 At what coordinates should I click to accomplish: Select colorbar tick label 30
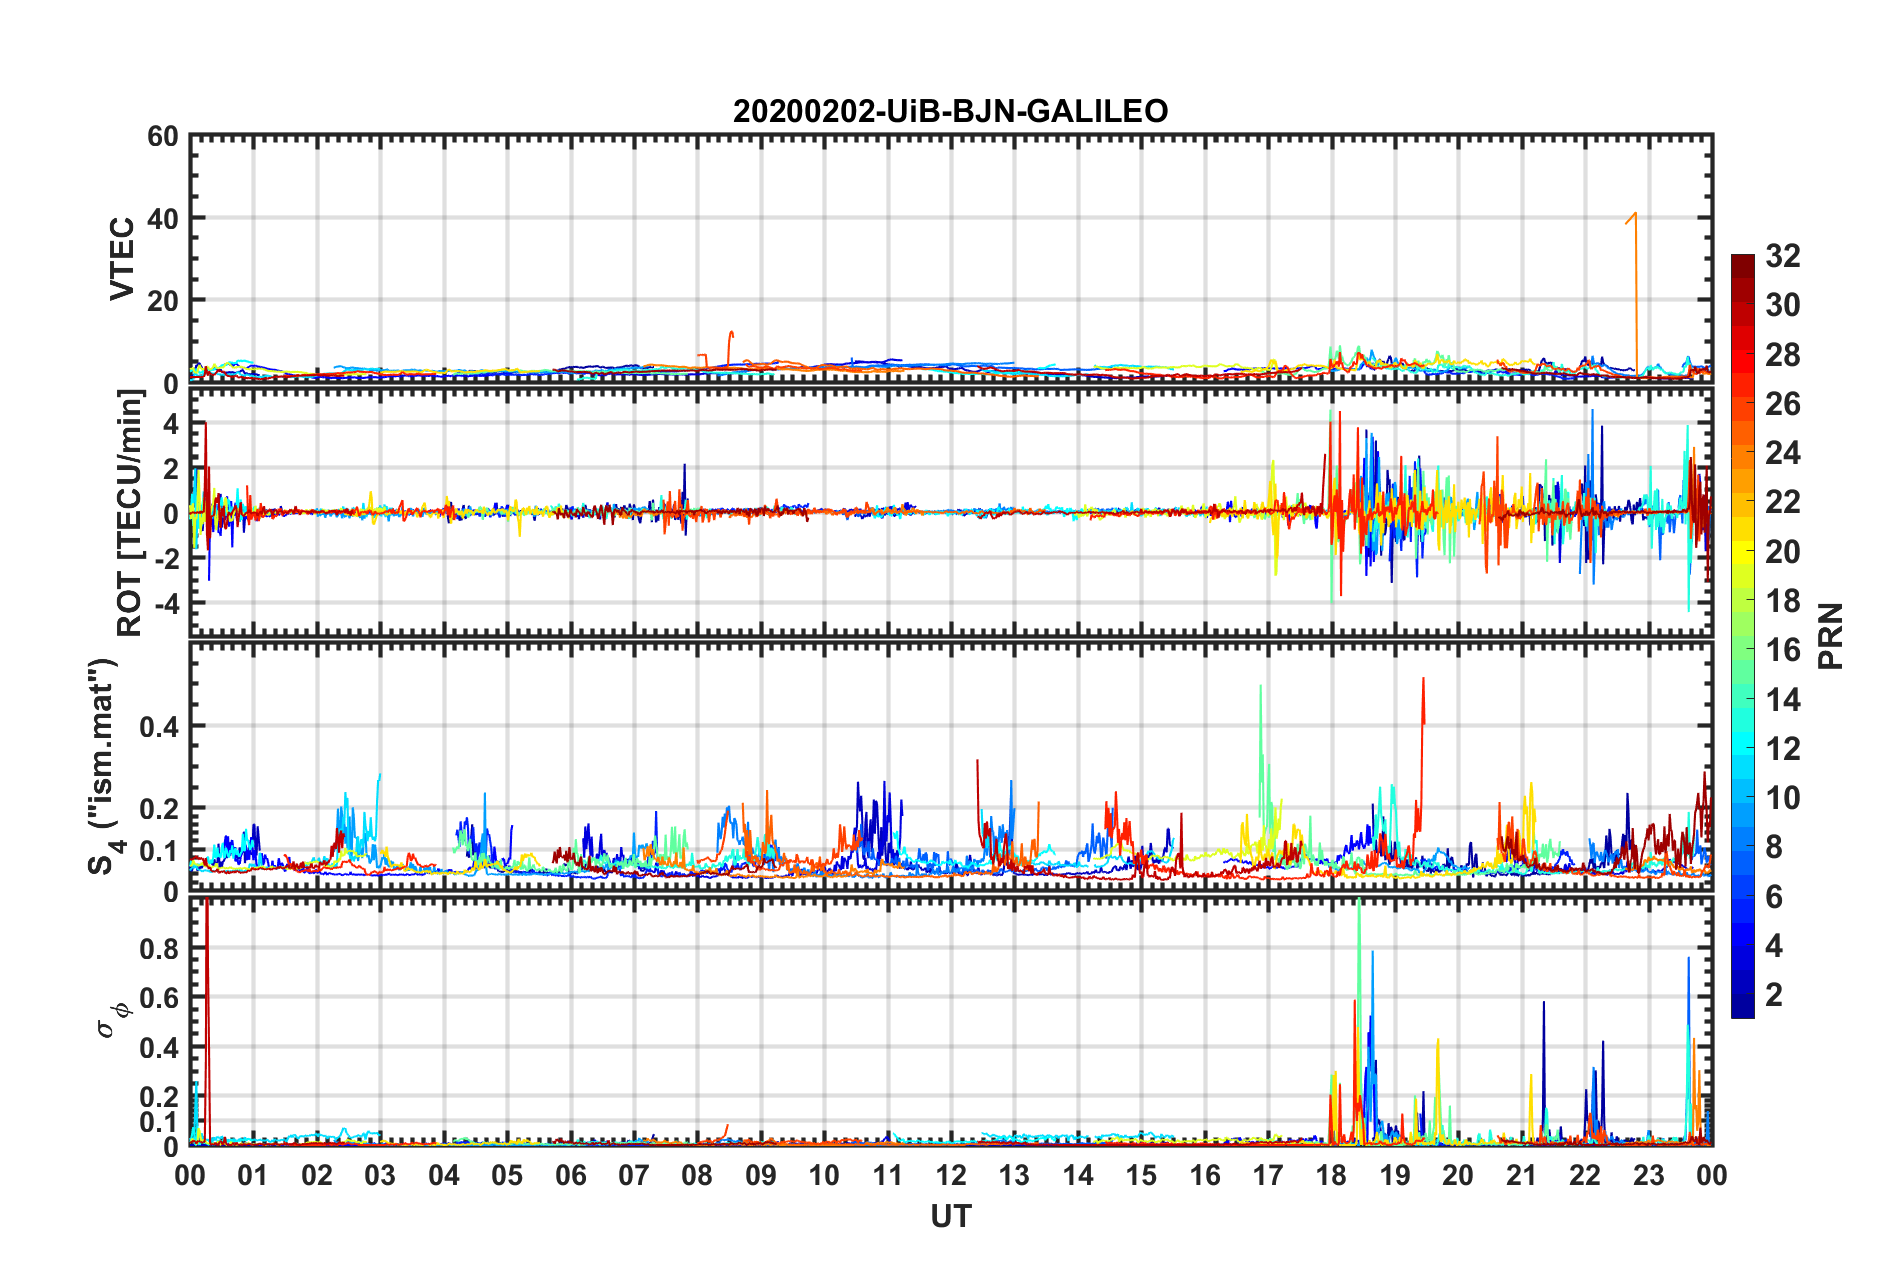click(1783, 305)
